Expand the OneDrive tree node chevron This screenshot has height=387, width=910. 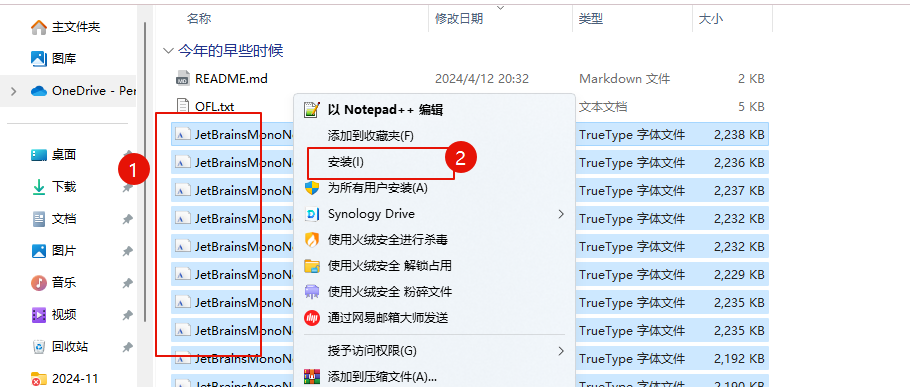pyautogui.click(x=14, y=91)
